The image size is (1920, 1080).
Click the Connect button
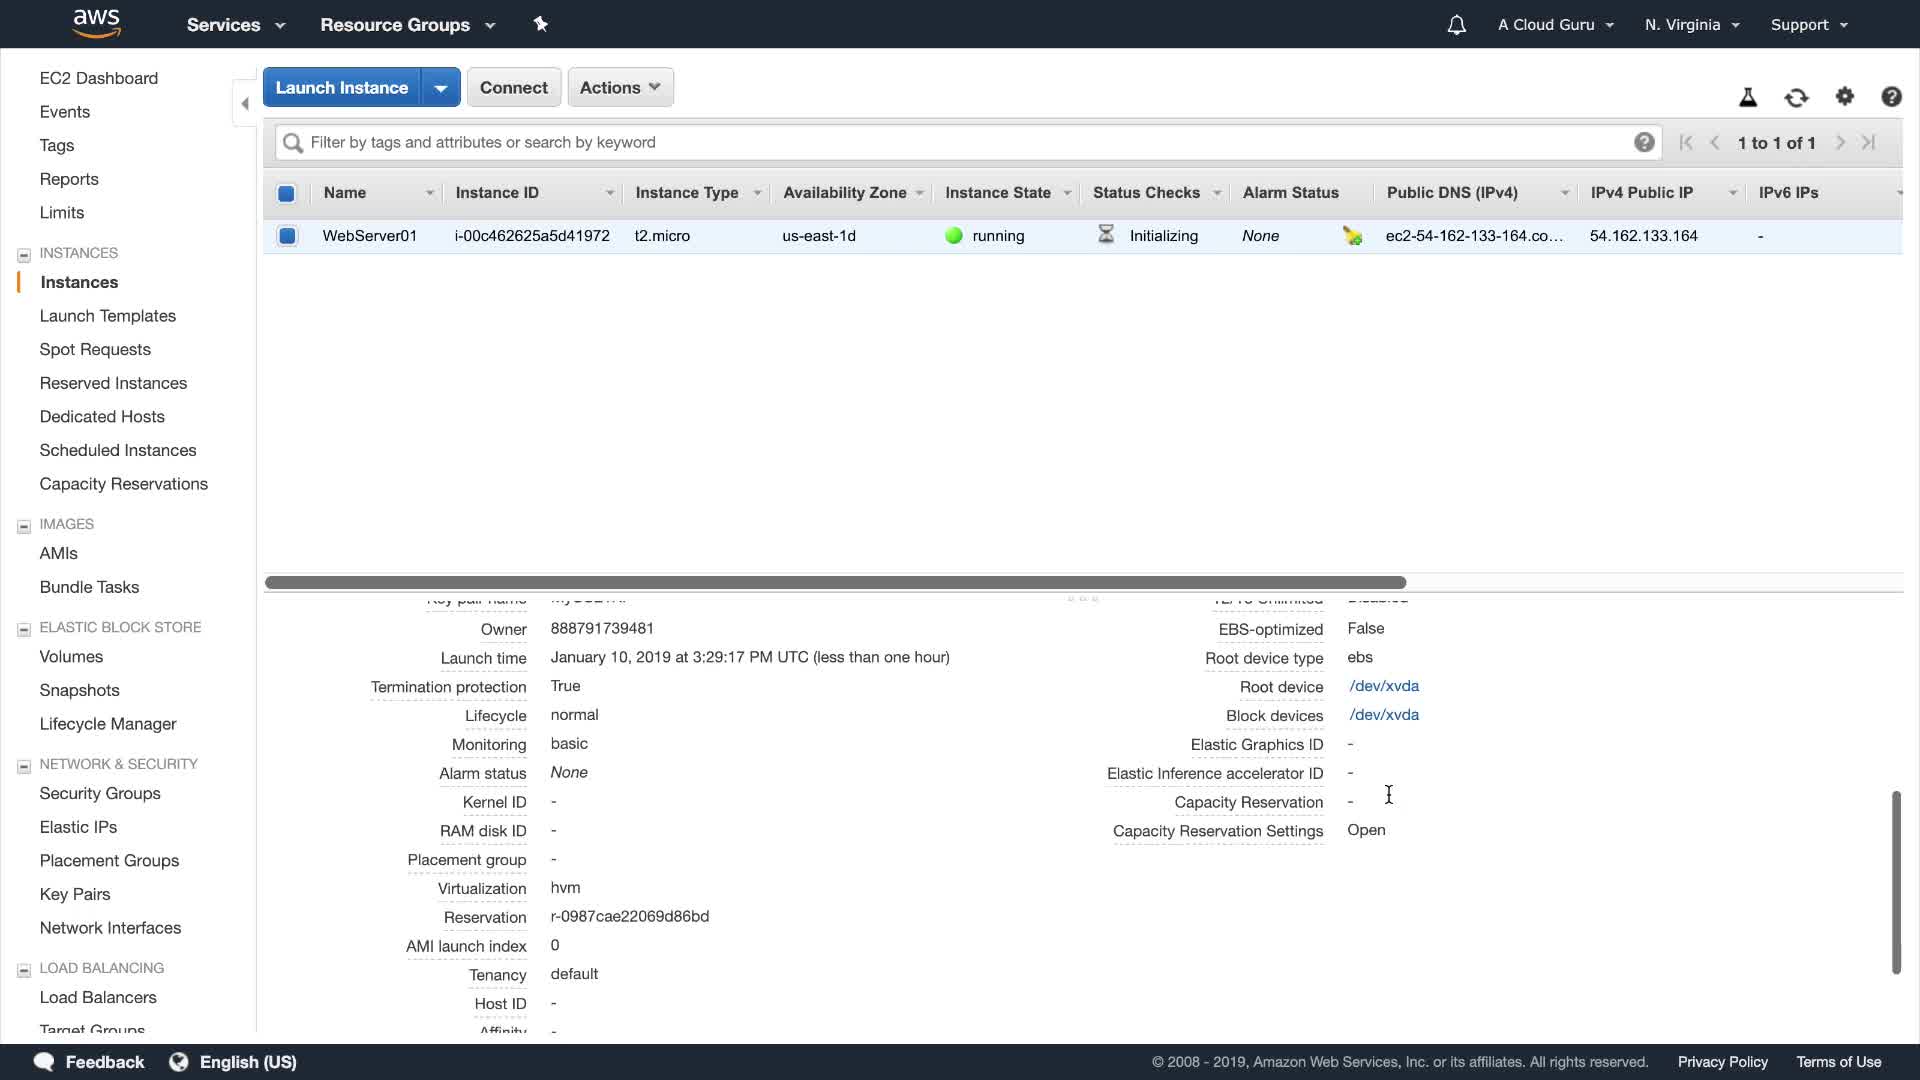(x=513, y=88)
